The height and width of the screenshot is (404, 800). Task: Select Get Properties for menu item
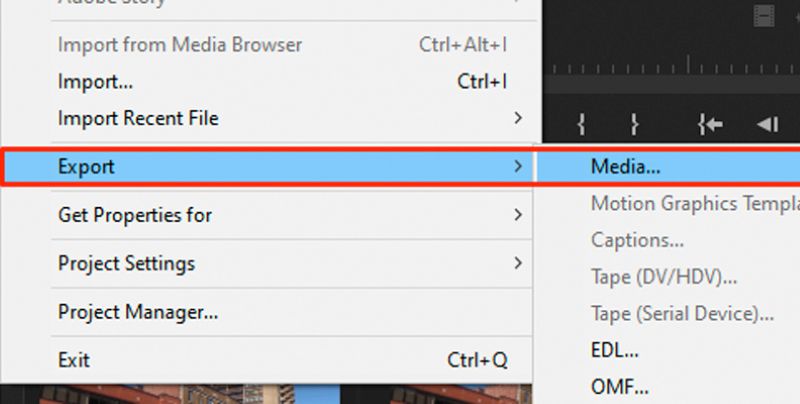point(135,215)
